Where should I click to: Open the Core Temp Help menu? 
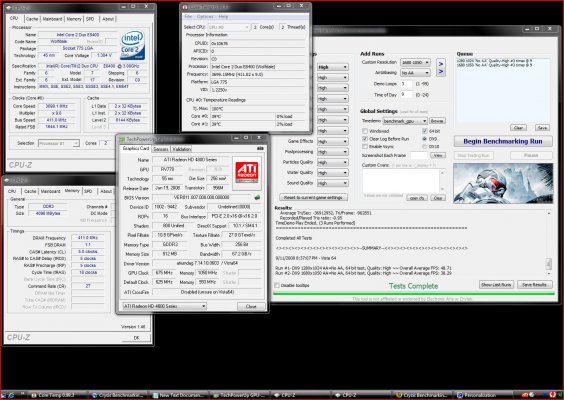[223, 17]
